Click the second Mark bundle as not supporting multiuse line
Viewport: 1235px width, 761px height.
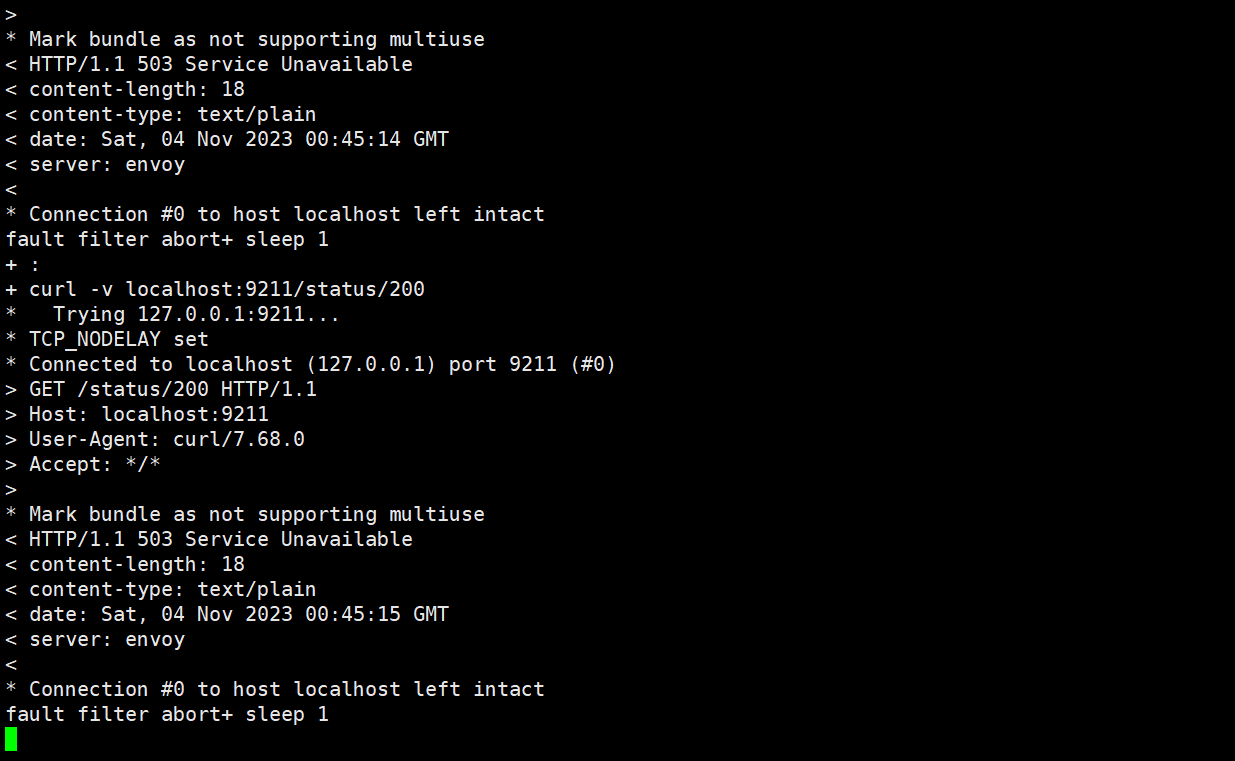coord(245,514)
